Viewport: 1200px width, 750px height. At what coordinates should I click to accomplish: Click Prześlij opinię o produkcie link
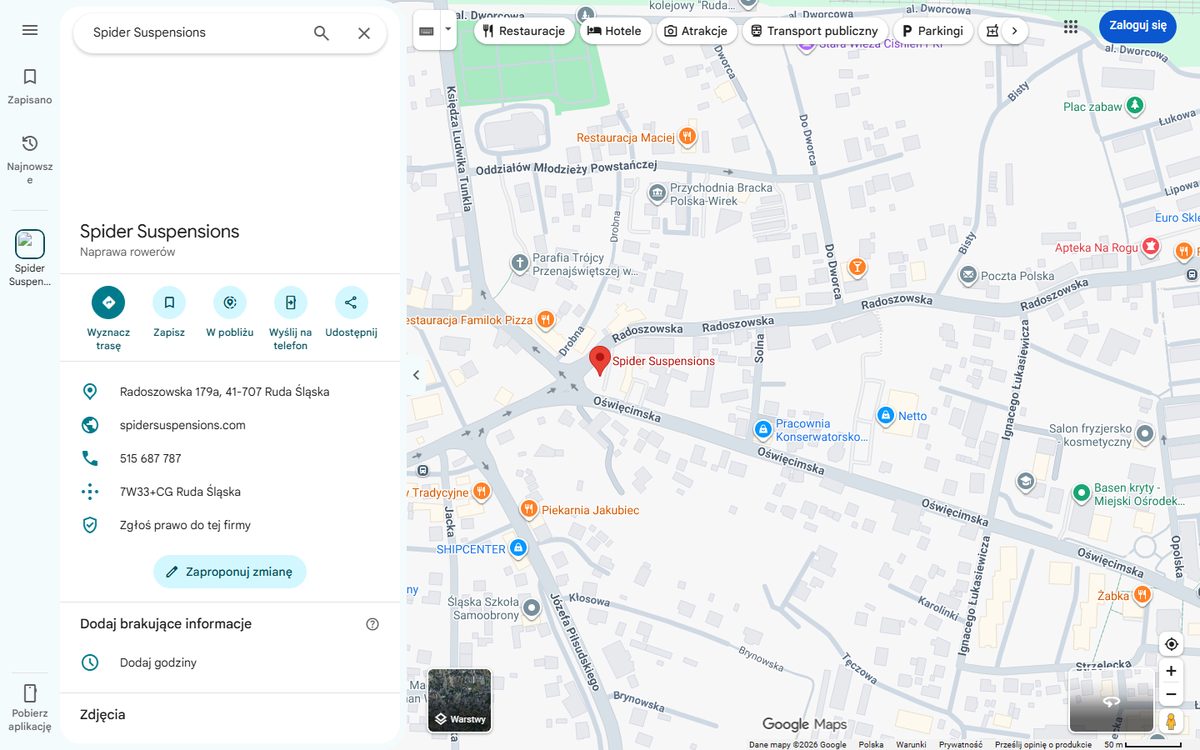[x=1043, y=744]
